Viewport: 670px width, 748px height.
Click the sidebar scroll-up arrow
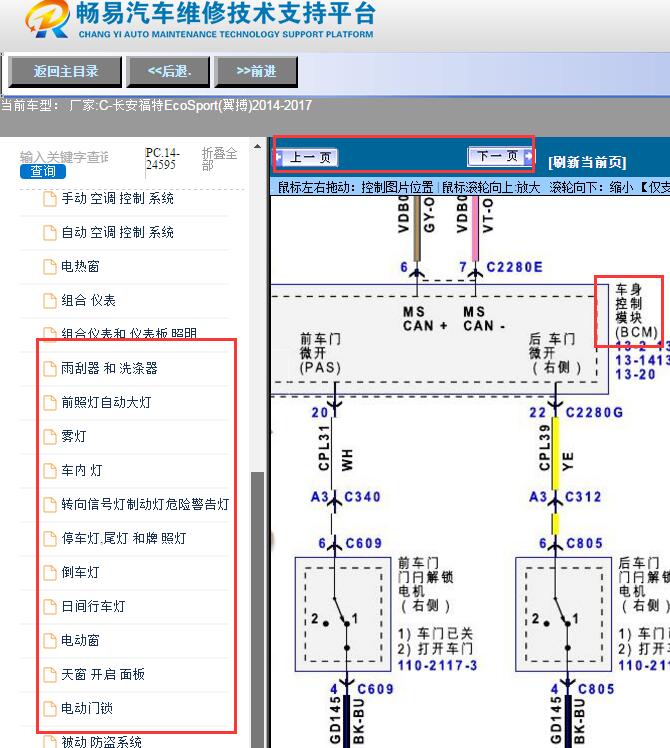tap(257, 146)
